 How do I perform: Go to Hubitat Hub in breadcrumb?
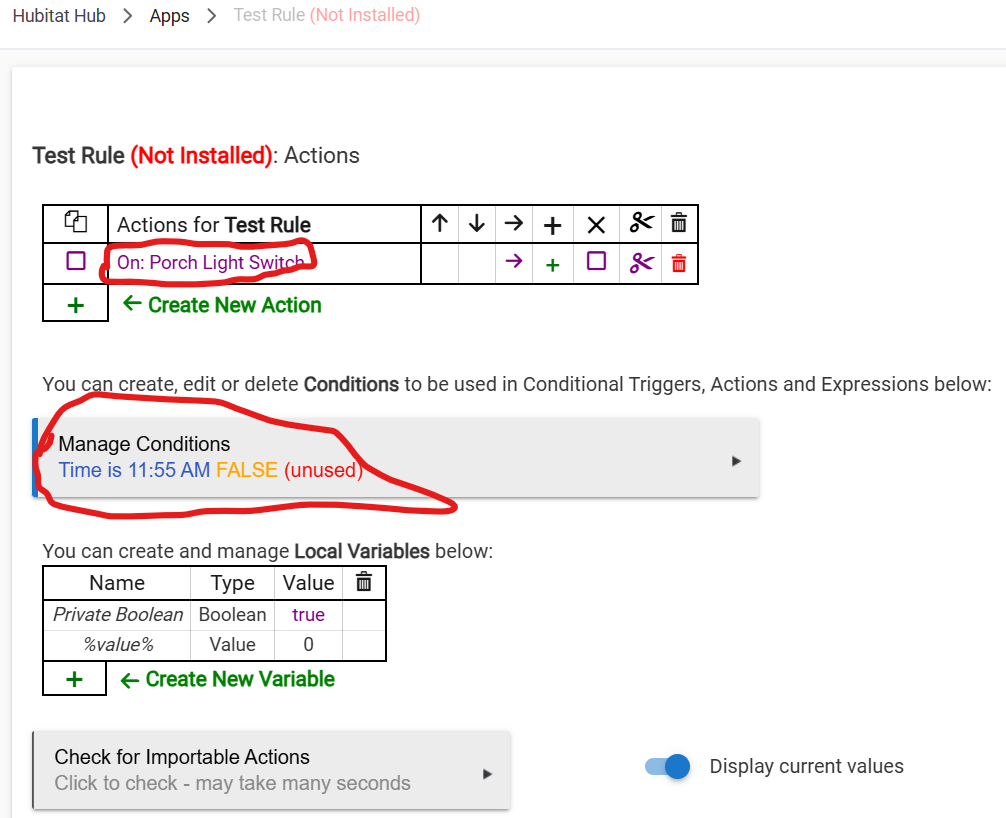click(x=59, y=15)
